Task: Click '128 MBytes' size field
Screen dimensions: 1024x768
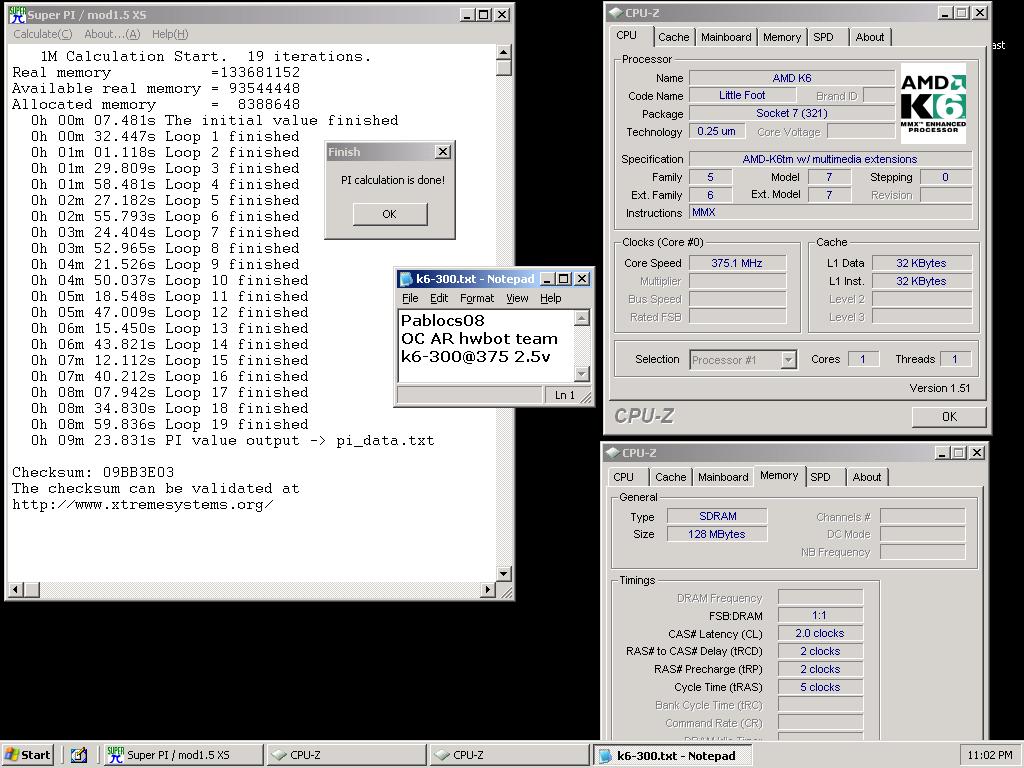Action: 717,534
